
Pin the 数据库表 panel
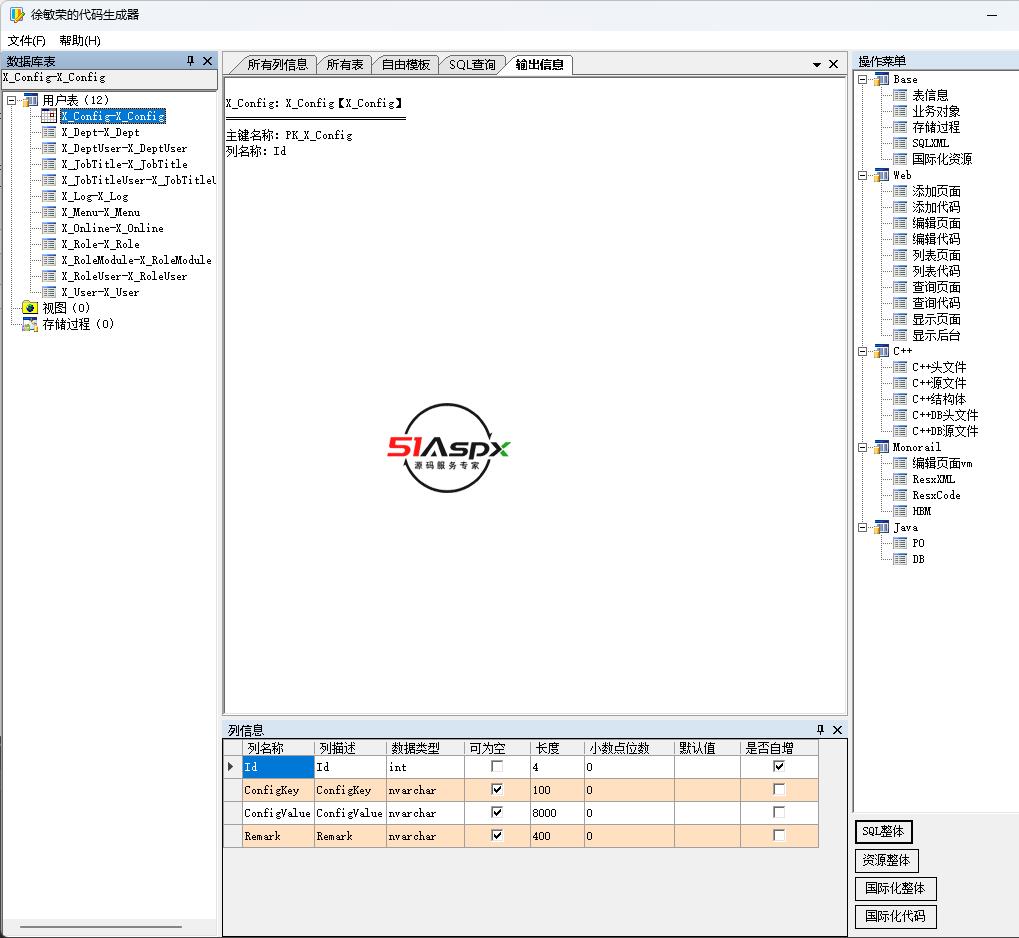click(x=190, y=60)
